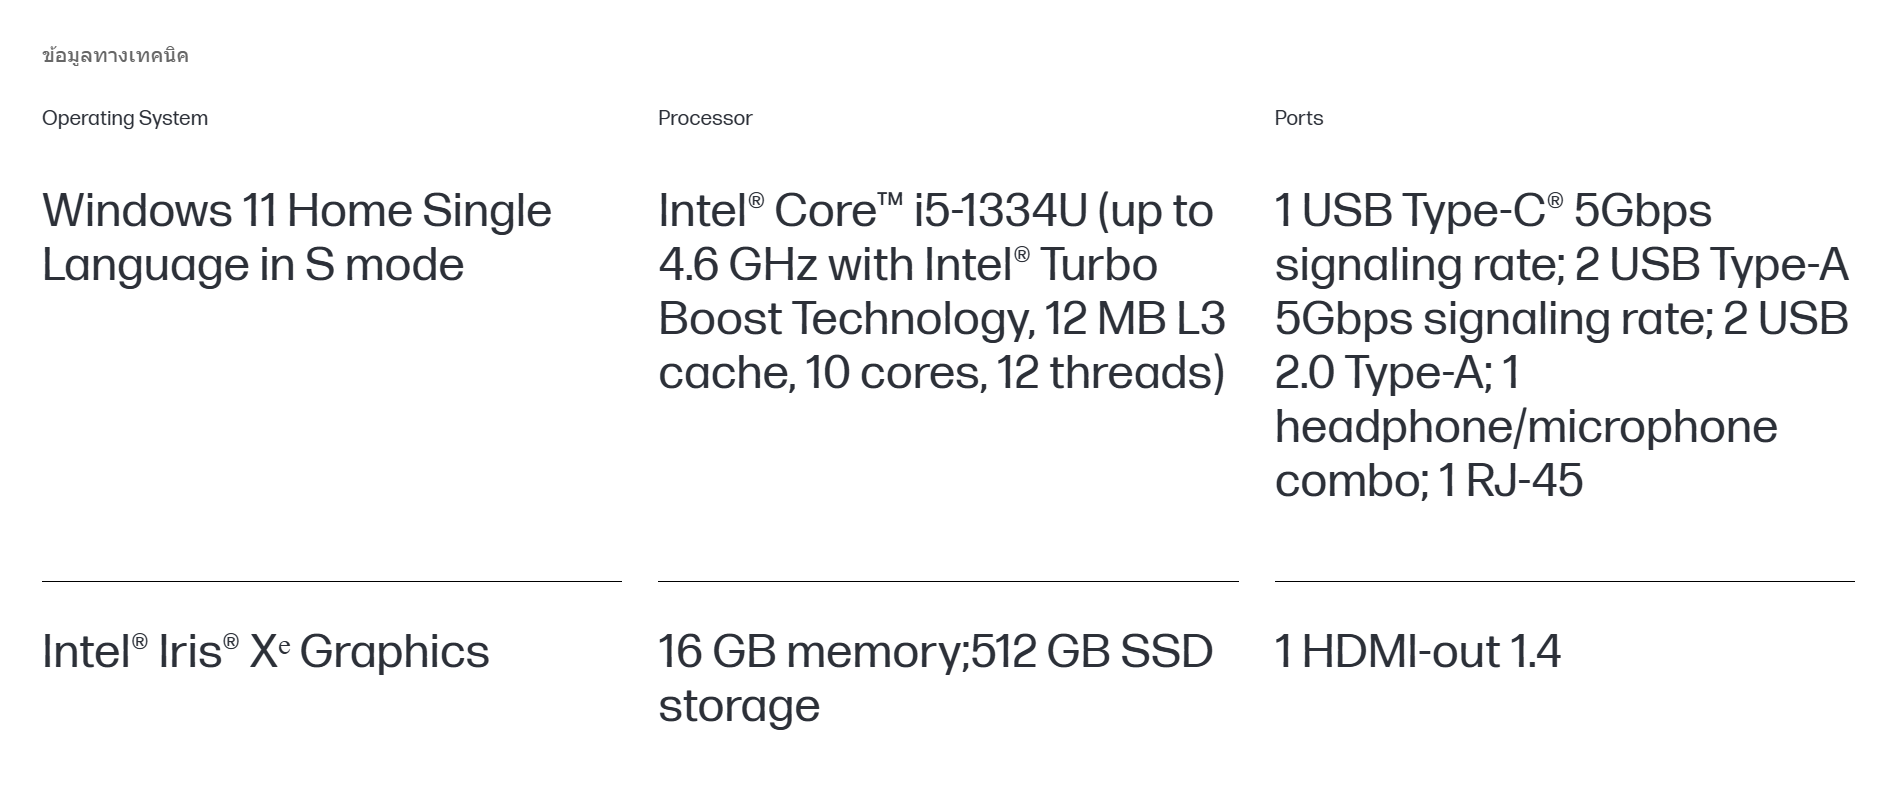The image size is (1894, 799).
Task: Click the "RJ-45" port text
Action: tap(1524, 481)
